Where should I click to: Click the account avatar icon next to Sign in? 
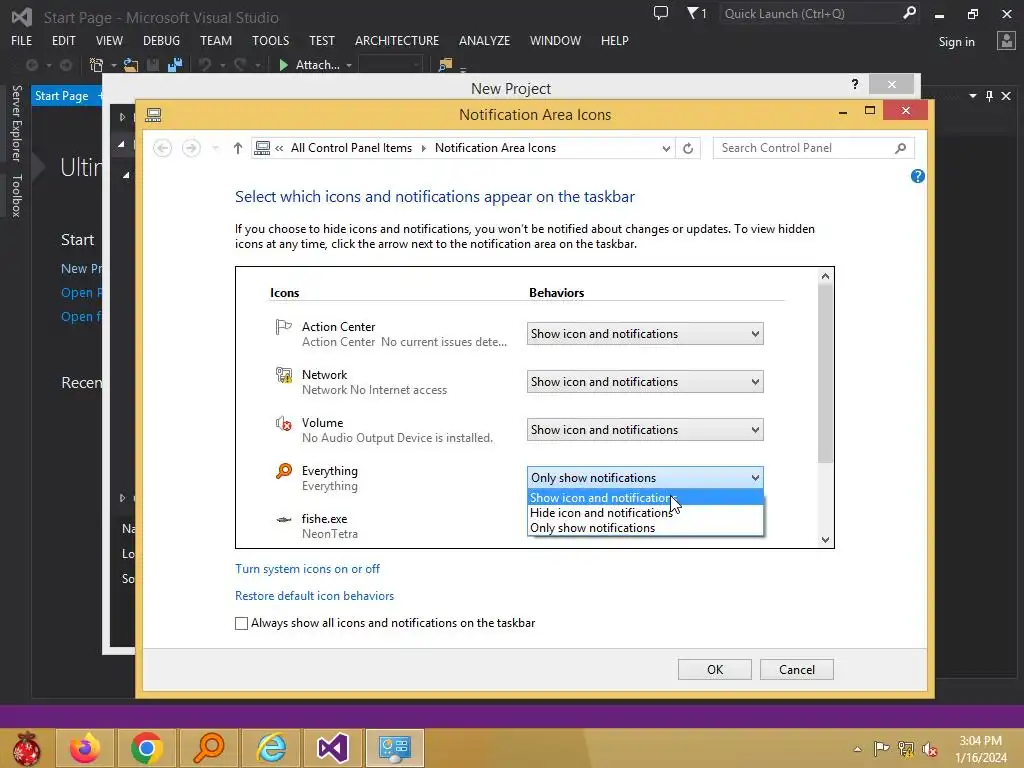click(1006, 41)
